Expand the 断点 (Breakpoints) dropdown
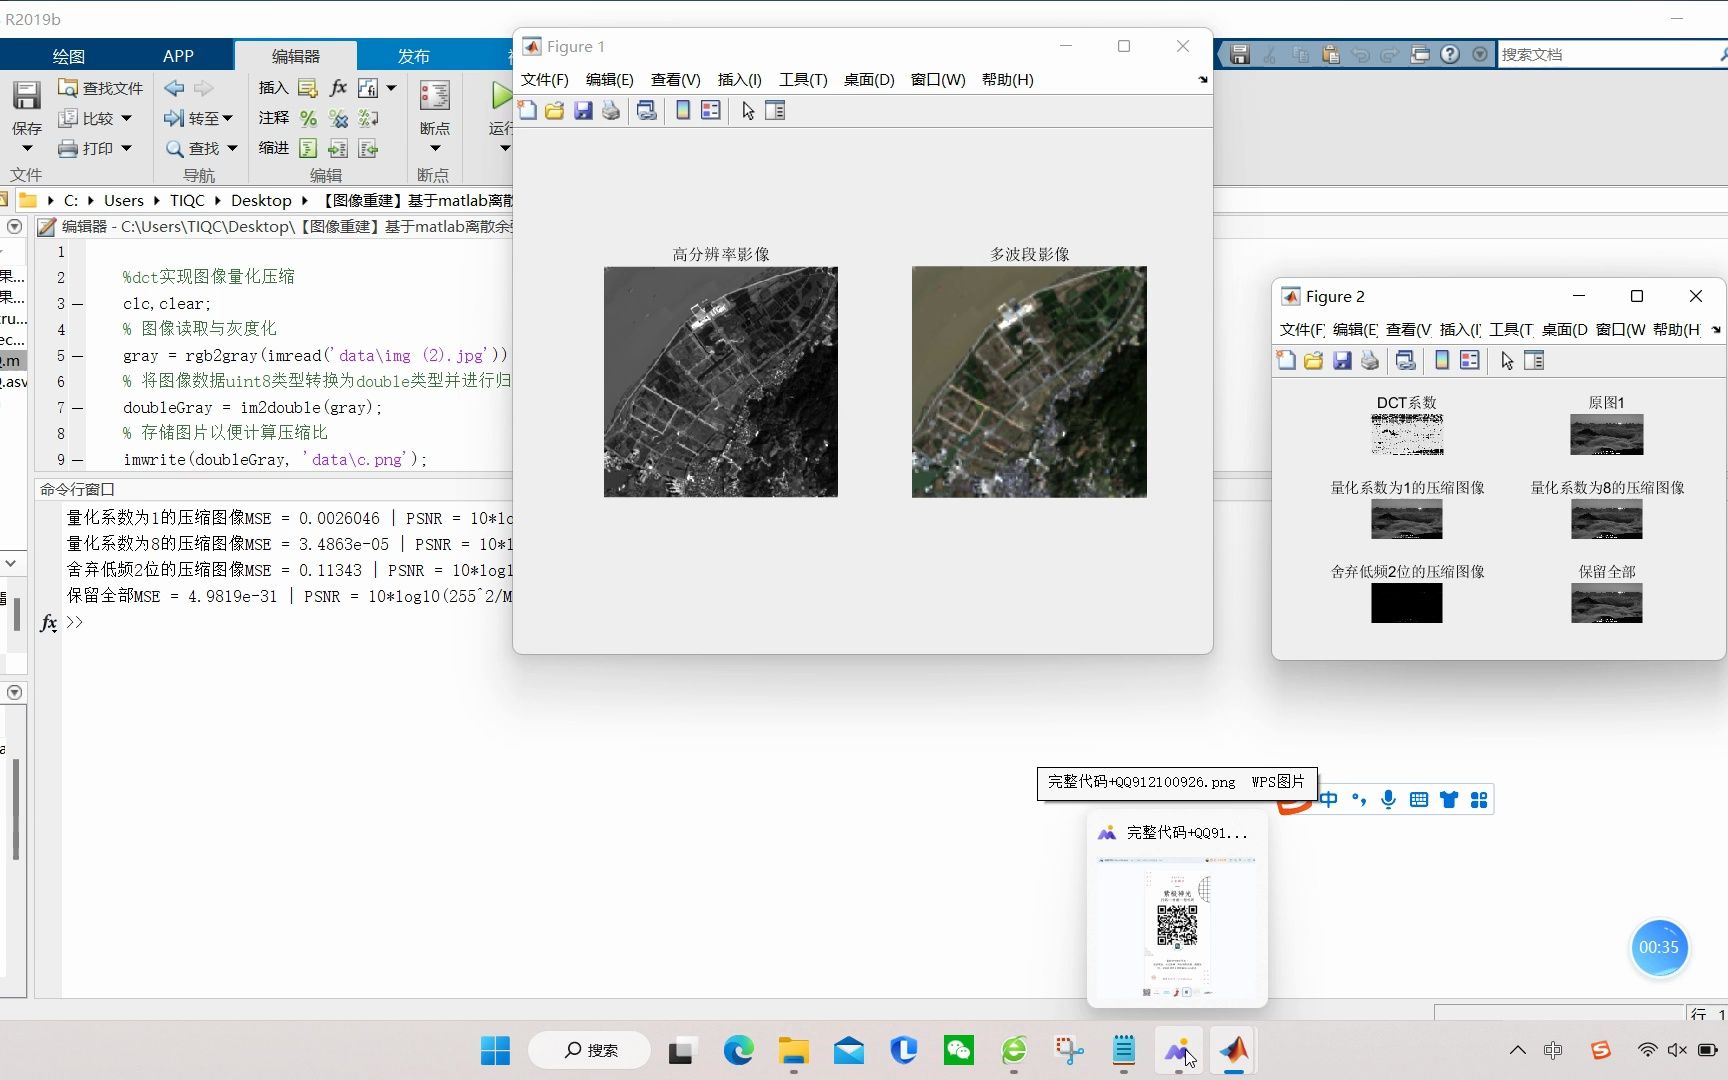 (x=434, y=149)
